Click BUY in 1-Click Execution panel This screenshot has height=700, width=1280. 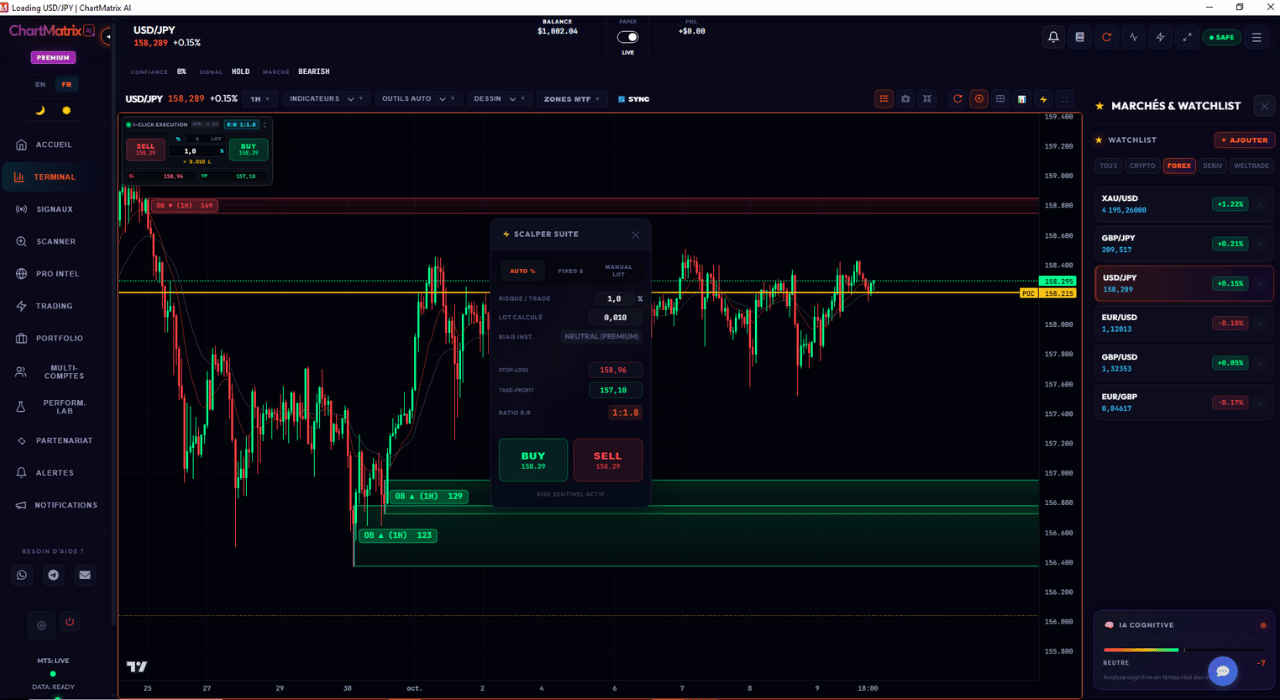coord(248,150)
